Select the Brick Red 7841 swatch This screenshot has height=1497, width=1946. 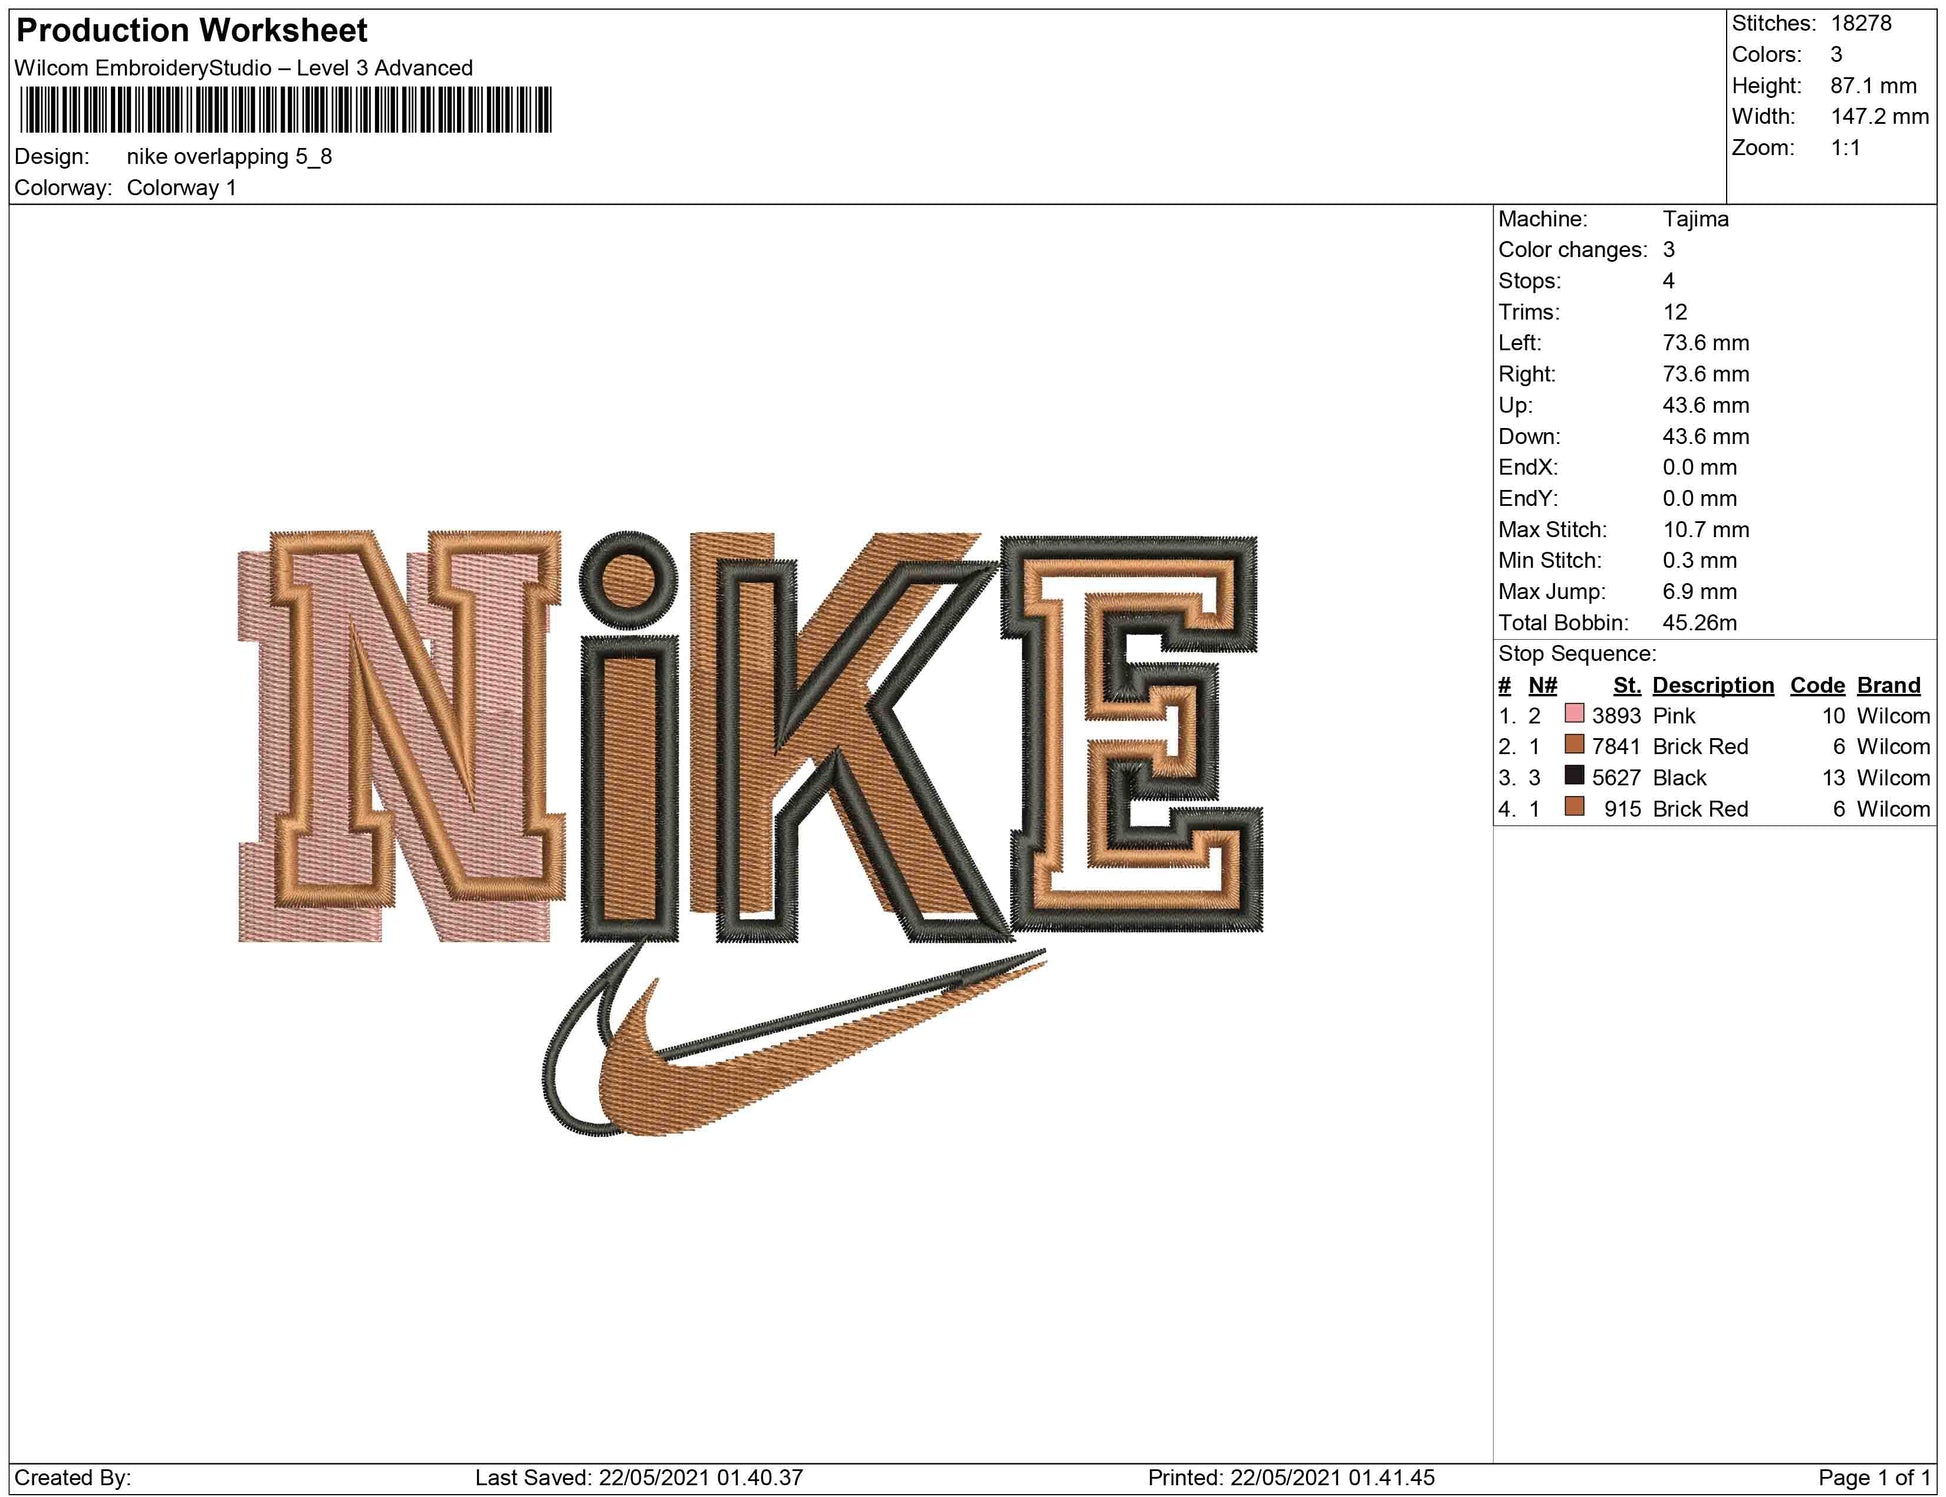click(1574, 745)
